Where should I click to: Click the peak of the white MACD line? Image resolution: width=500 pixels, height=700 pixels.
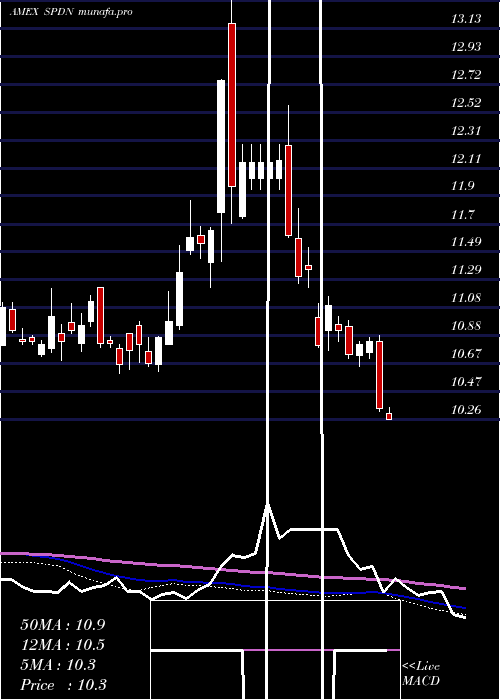point(268,506)
